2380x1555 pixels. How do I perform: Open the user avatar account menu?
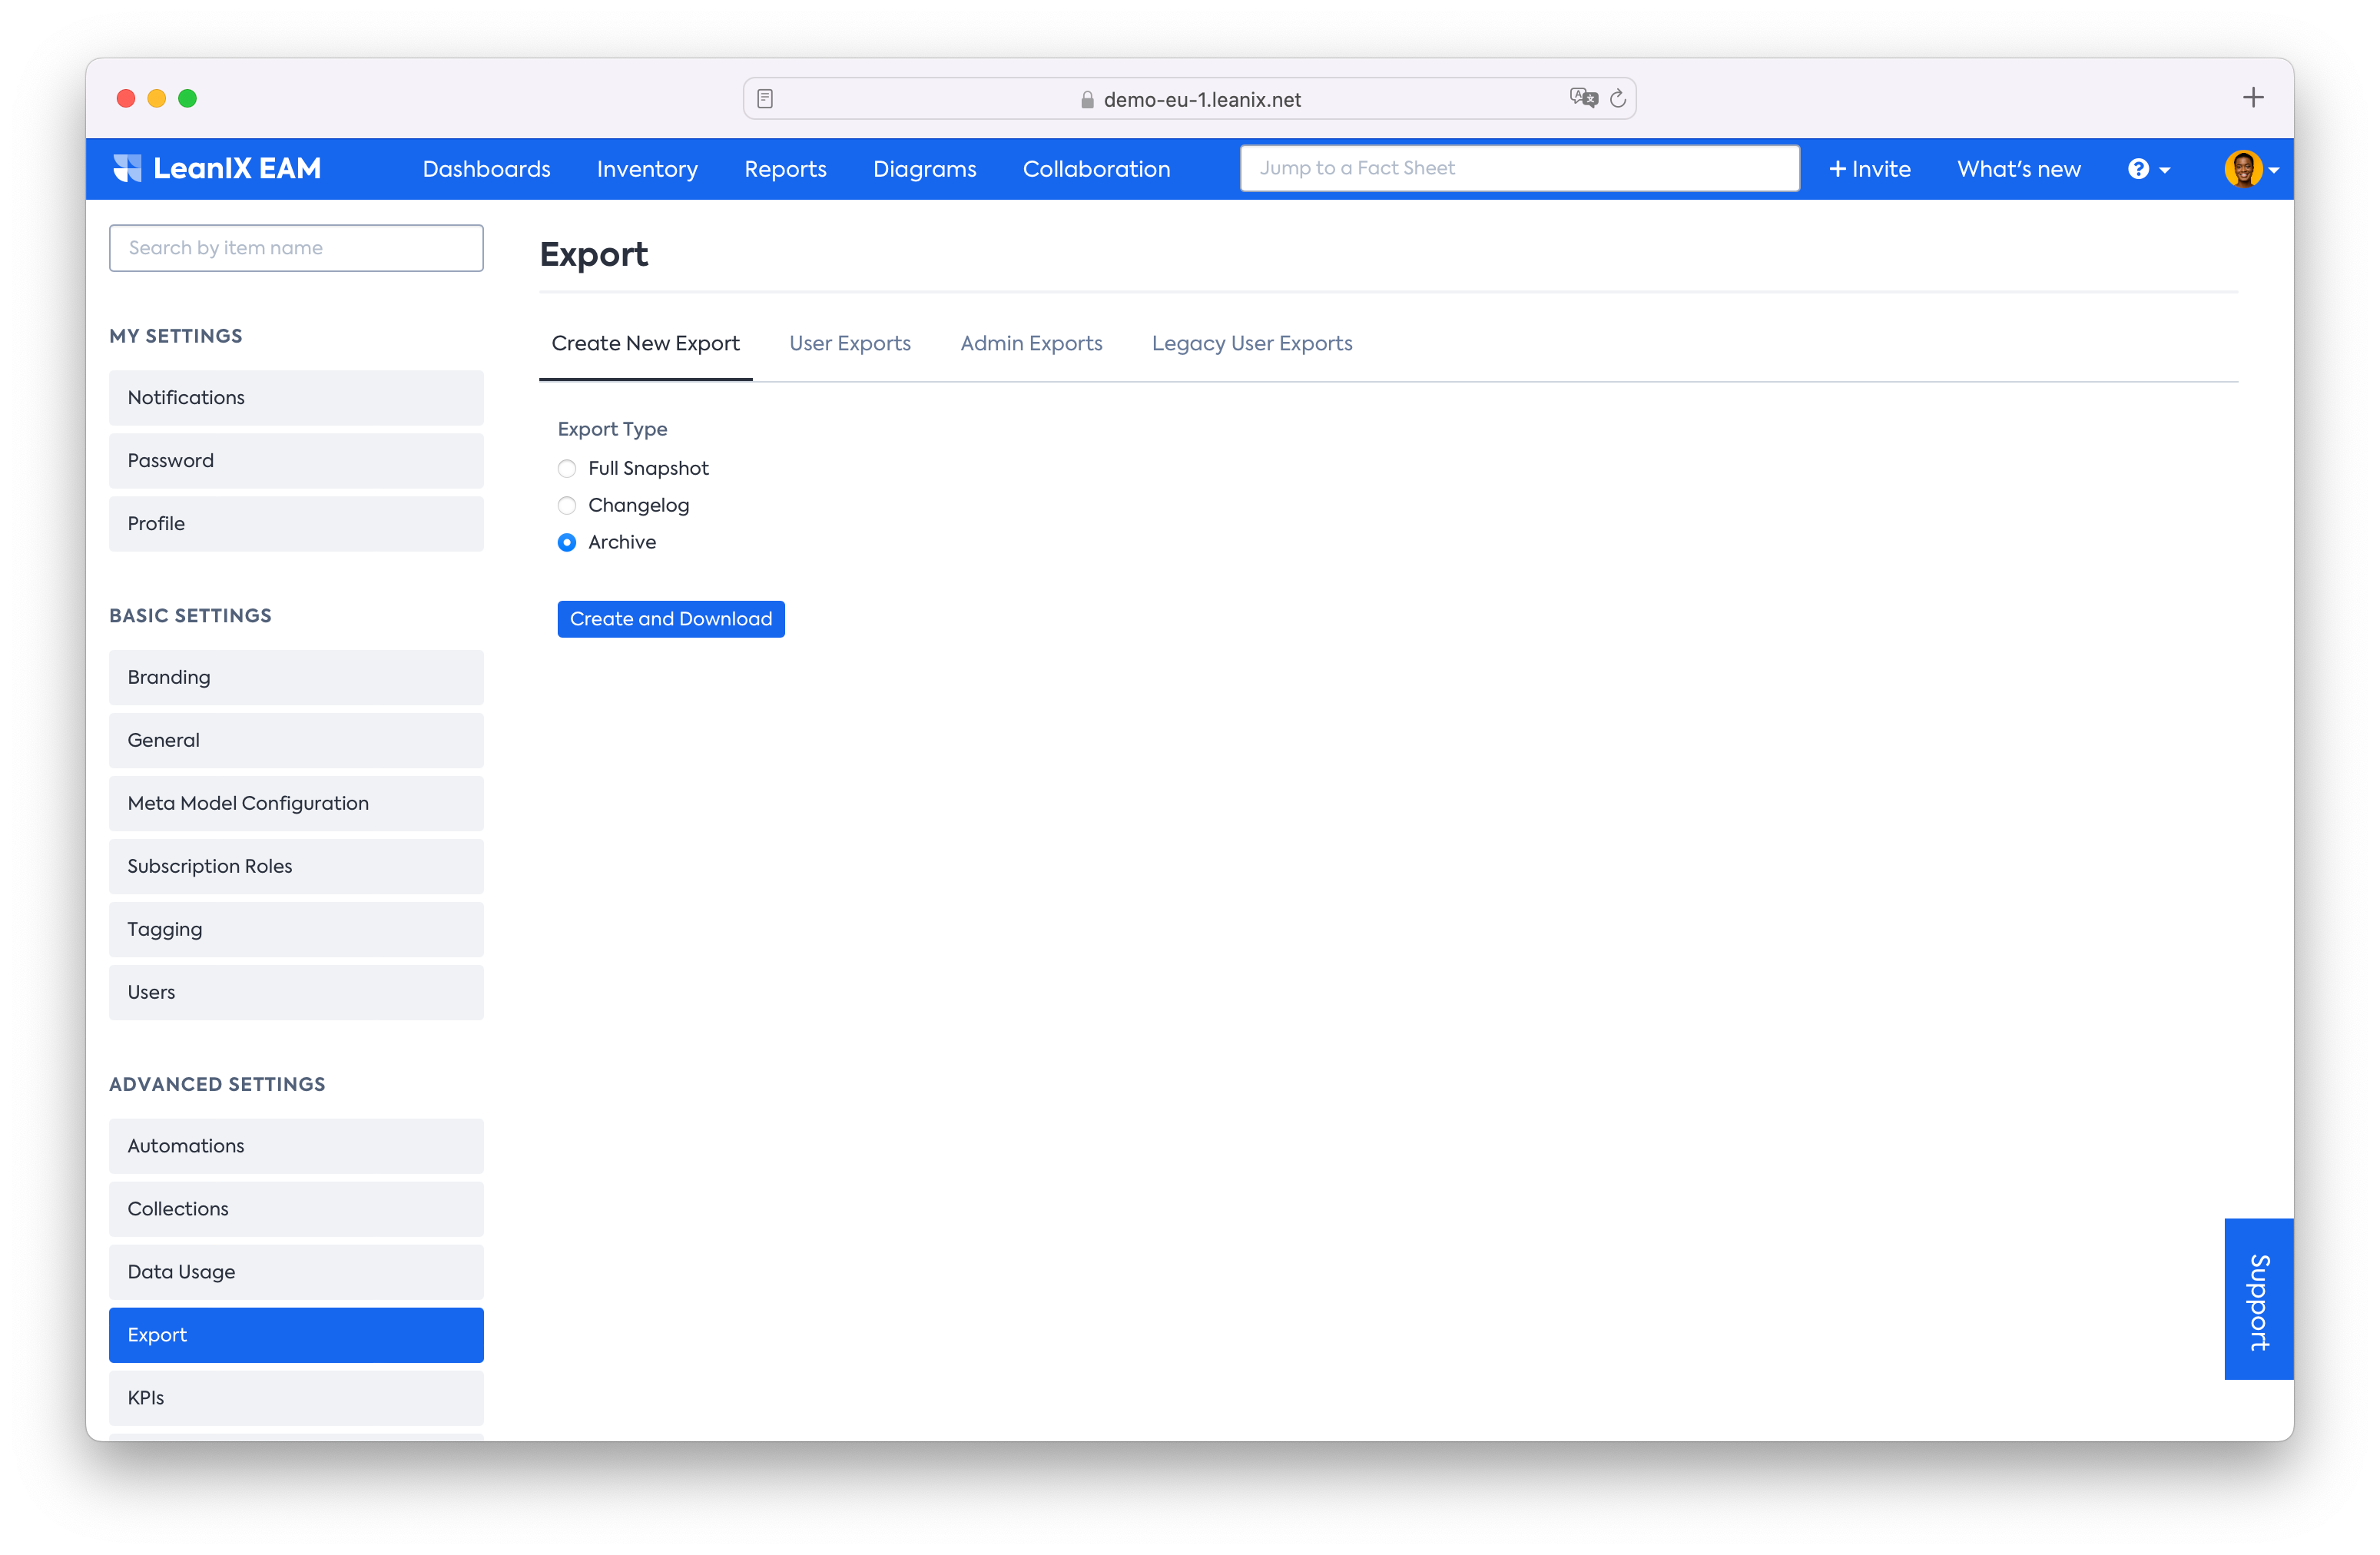click(x=2251, y=169)
